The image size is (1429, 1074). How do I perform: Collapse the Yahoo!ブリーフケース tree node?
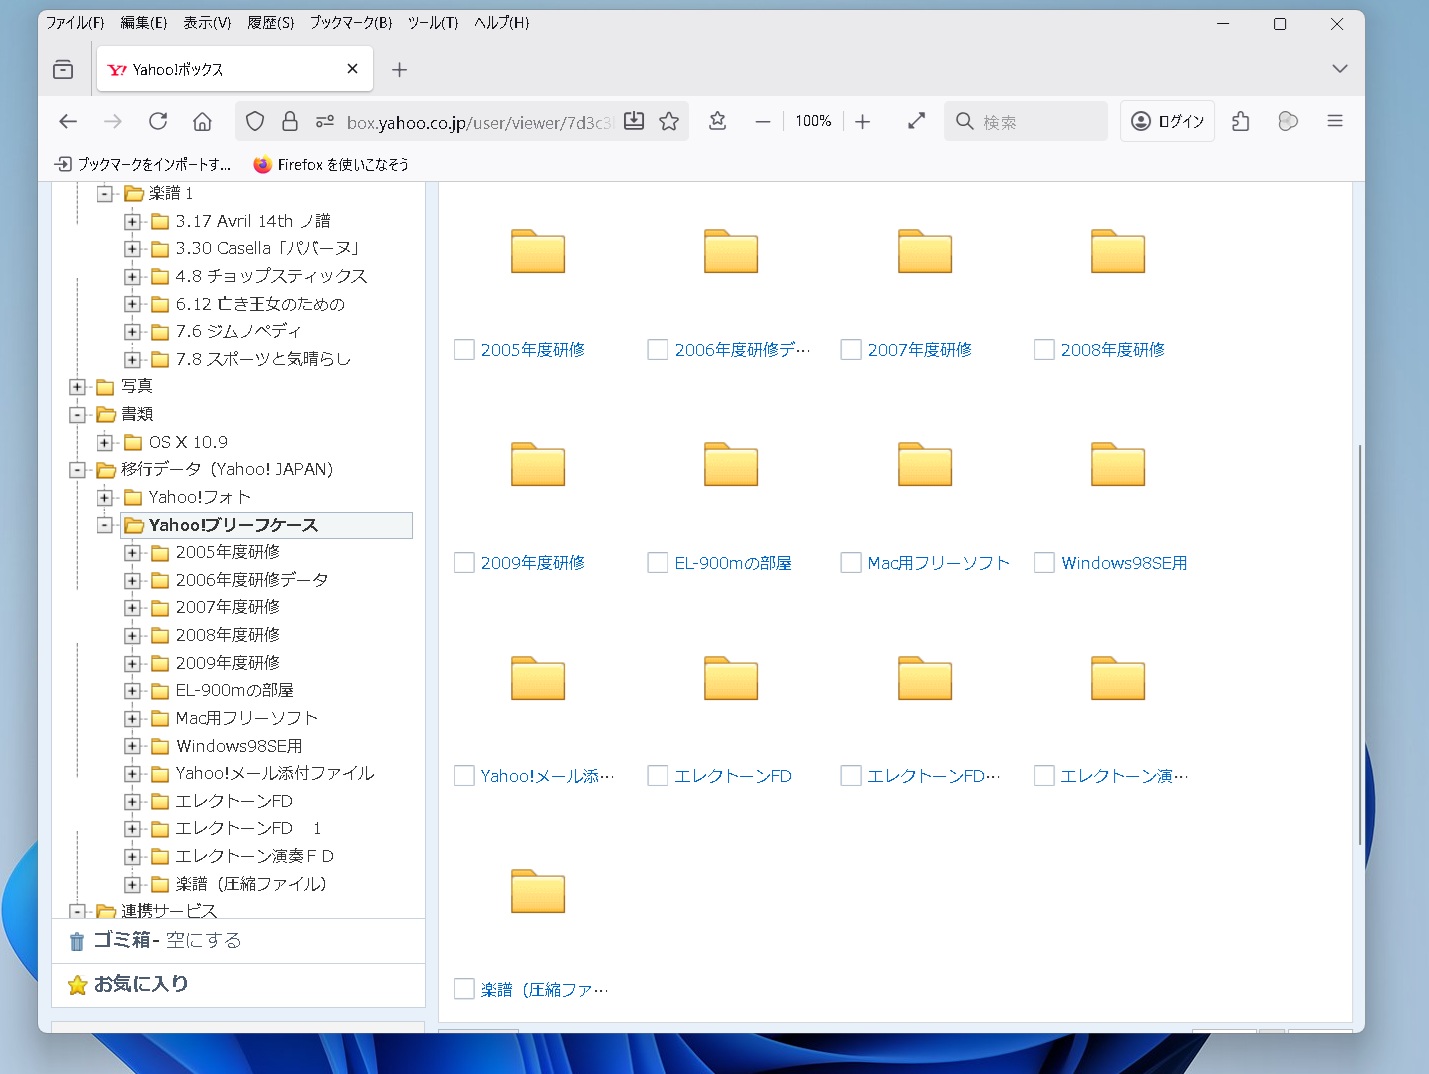coord(105,525)
